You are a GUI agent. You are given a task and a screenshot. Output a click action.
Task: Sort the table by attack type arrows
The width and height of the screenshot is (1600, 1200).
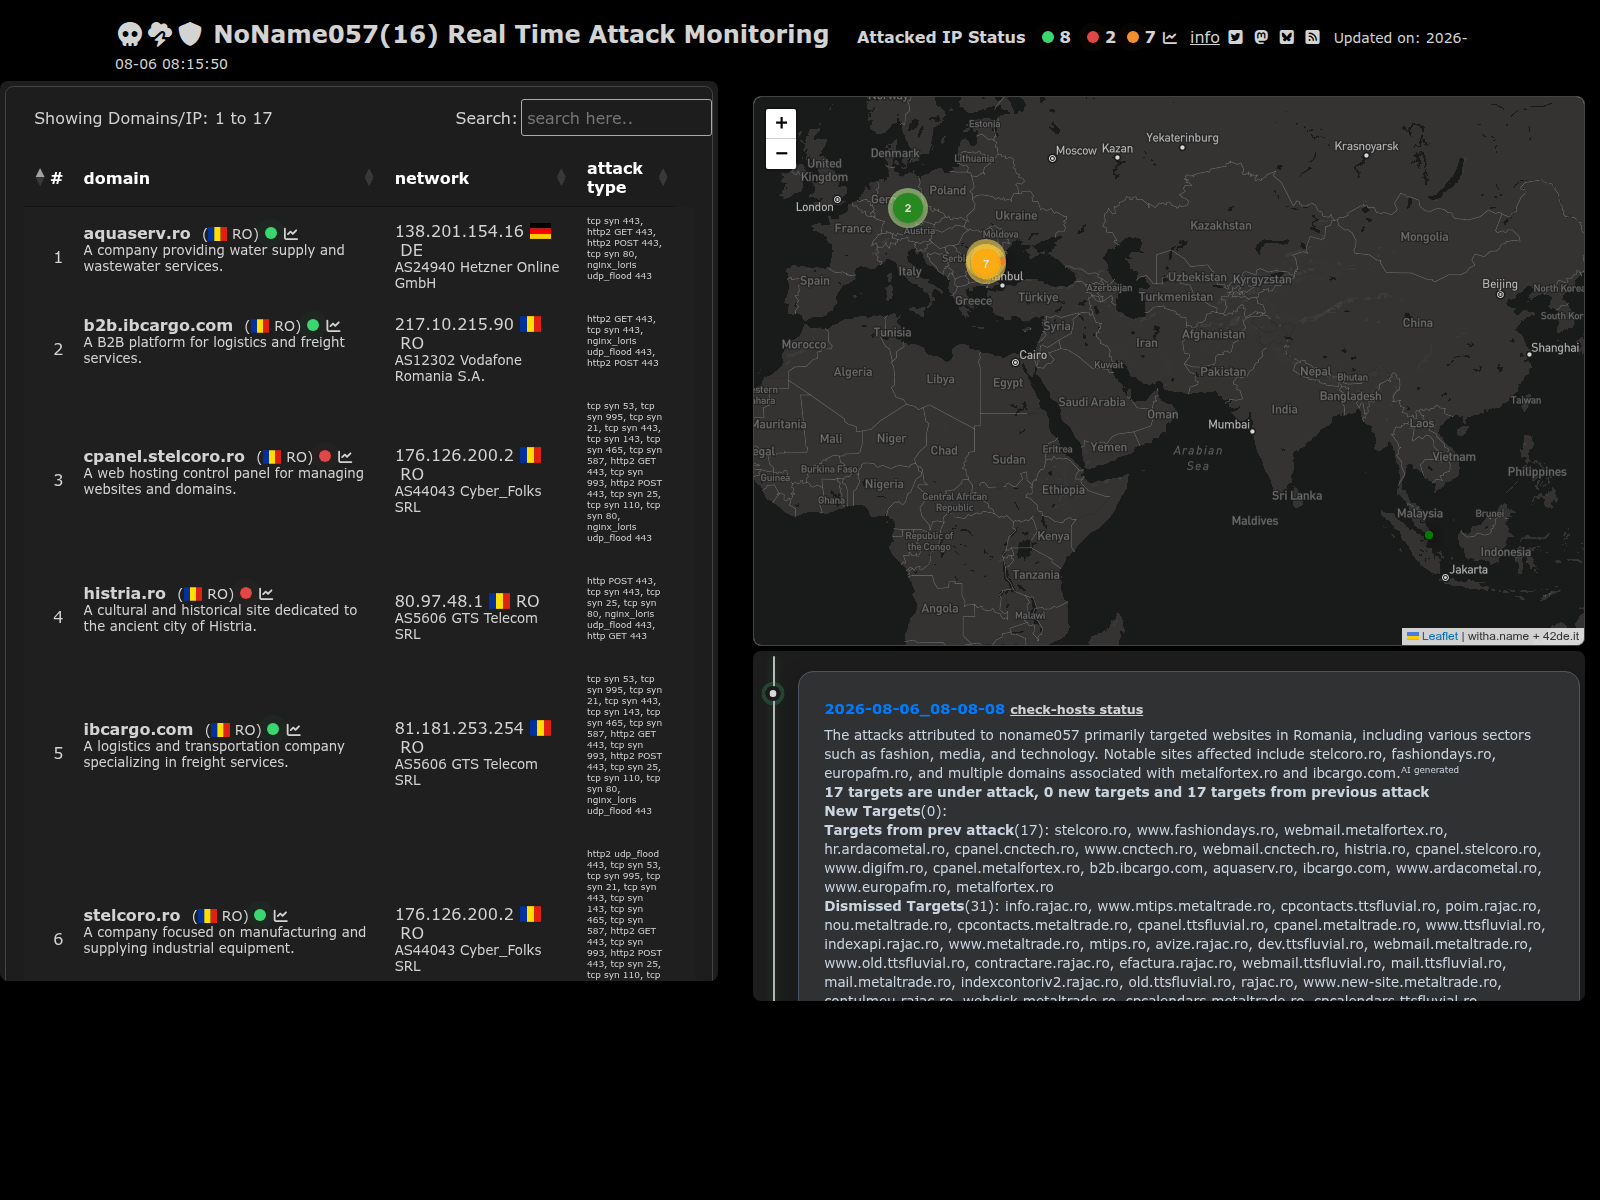[663, 177]
